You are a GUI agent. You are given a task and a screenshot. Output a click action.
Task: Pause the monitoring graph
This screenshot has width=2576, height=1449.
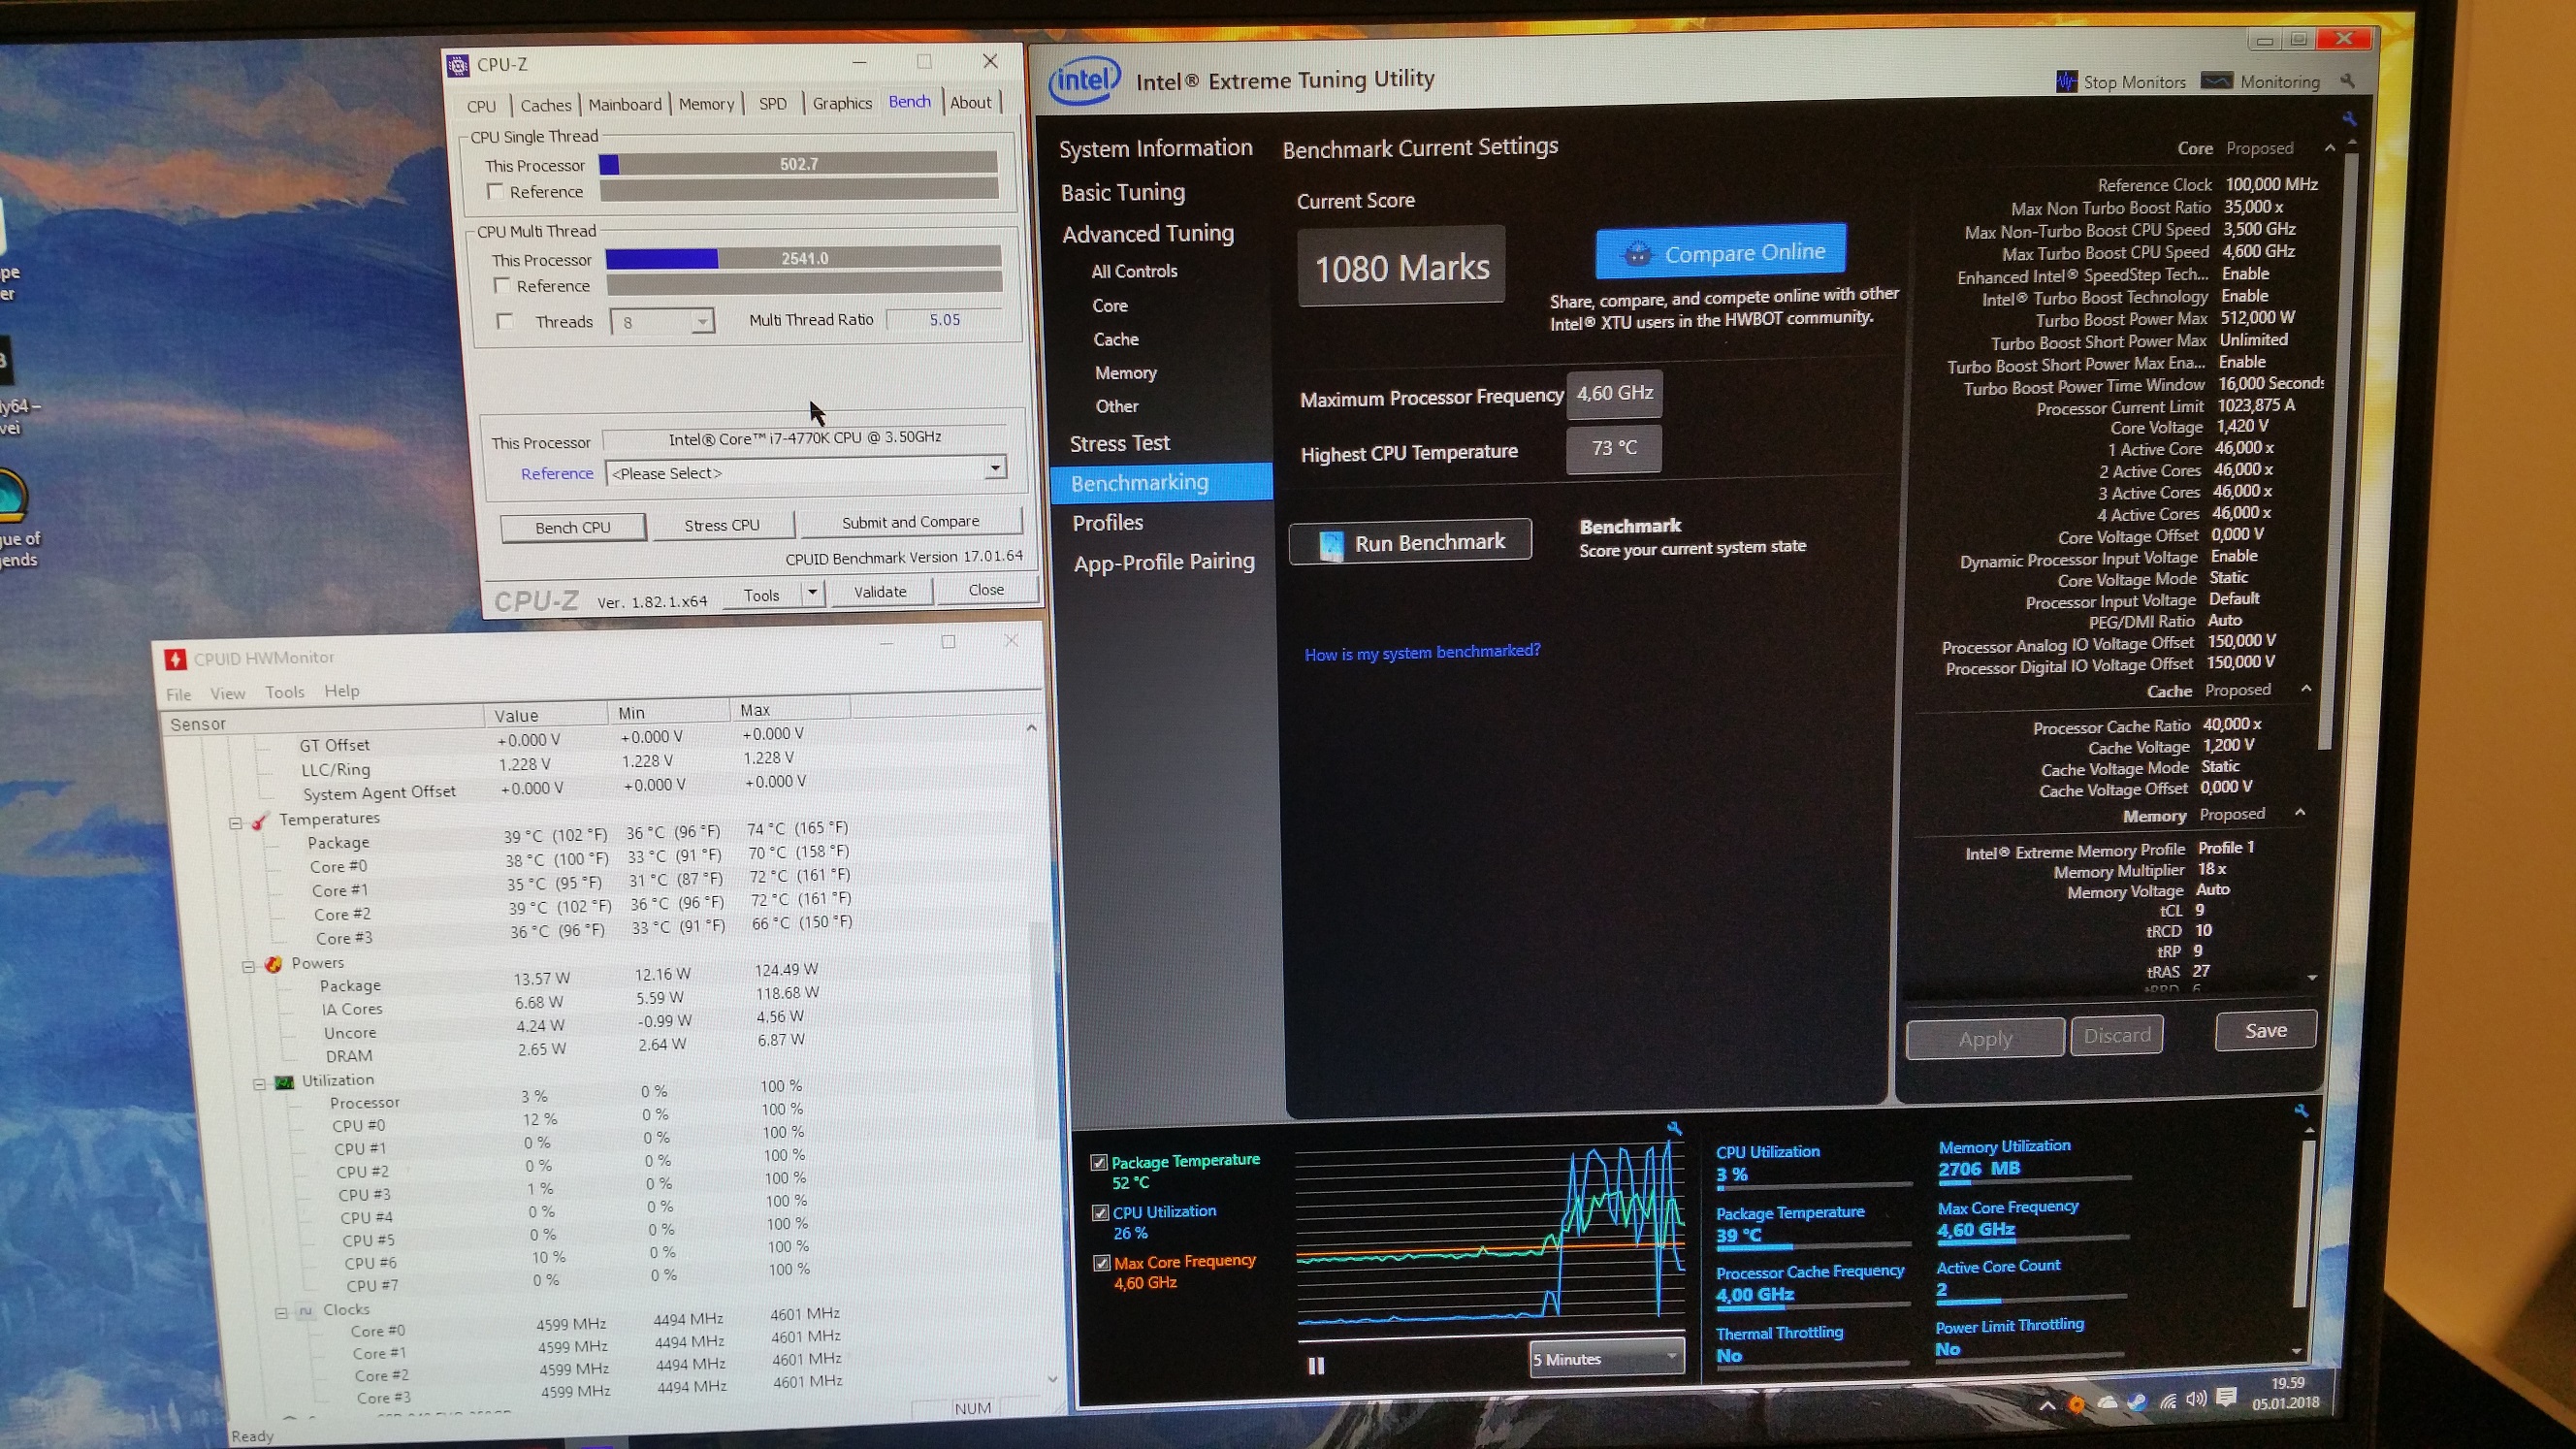(1316, 1366)
